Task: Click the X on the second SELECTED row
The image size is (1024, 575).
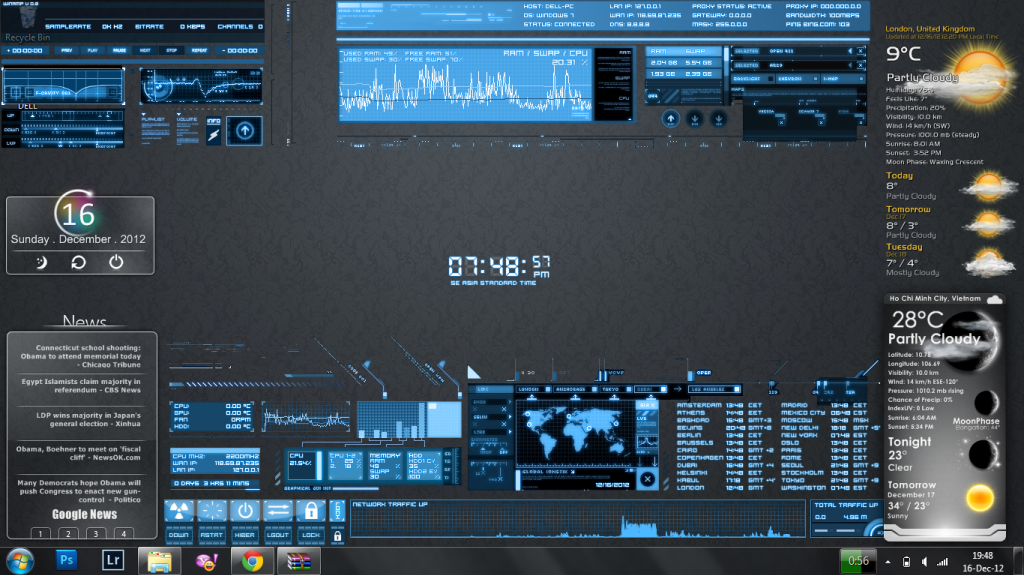Action: (861, 65)
